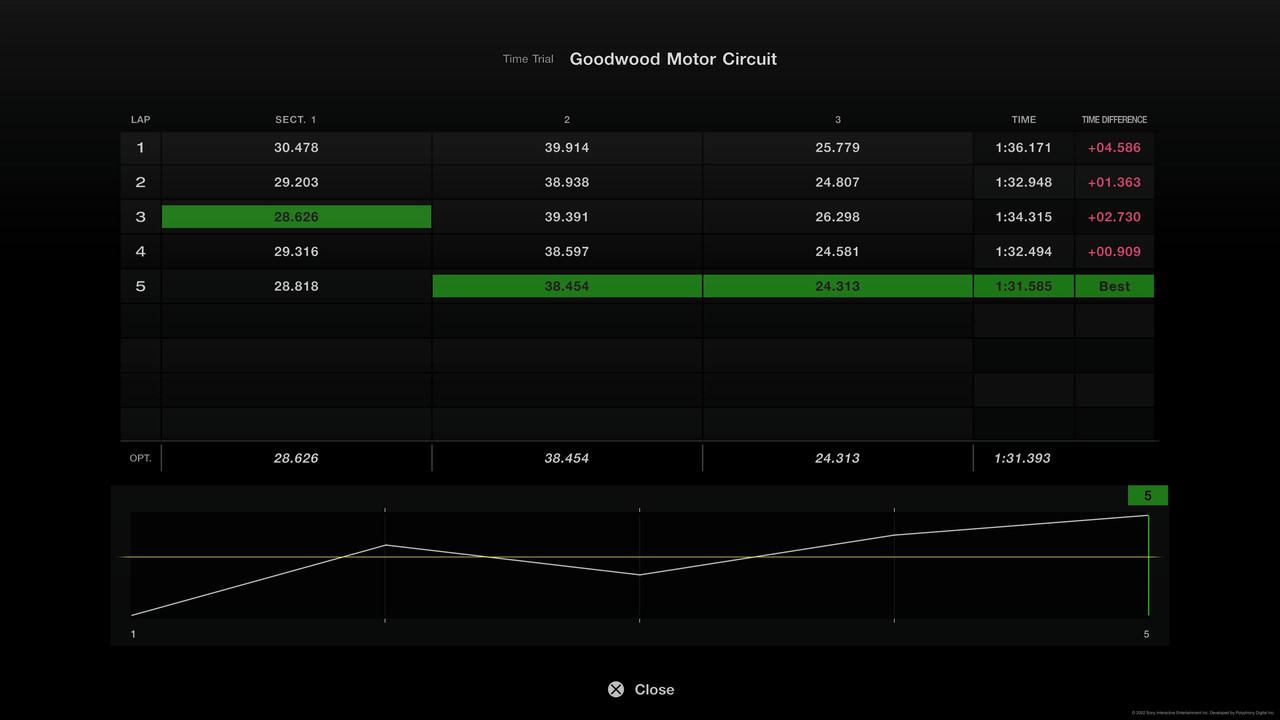1280x720 pixels.
Task: Select highlighted sector 3 time 24.313 in lap 5
Action: [x=838, y=286]
